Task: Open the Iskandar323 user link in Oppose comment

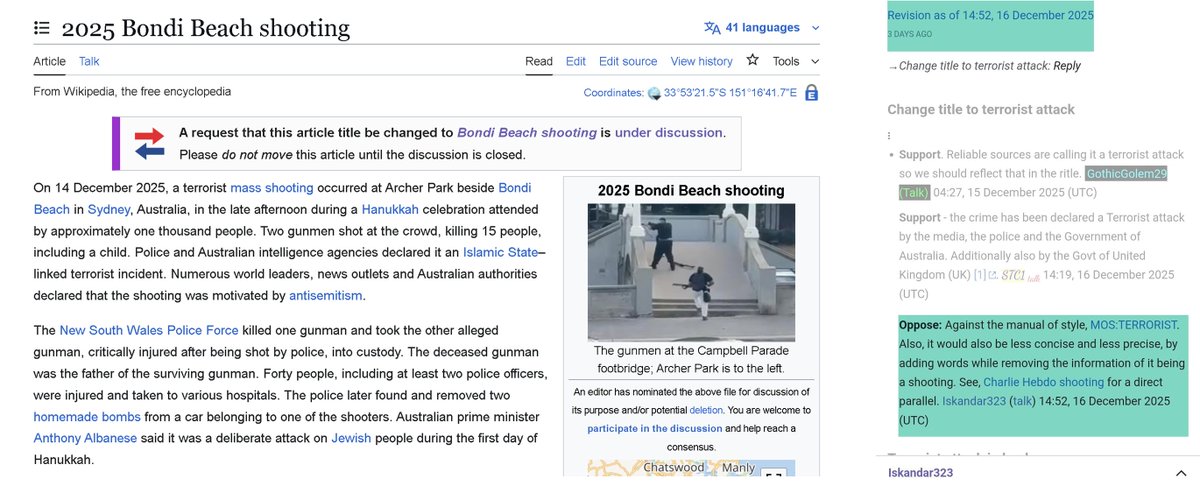Action: click(x=973, y=401)
